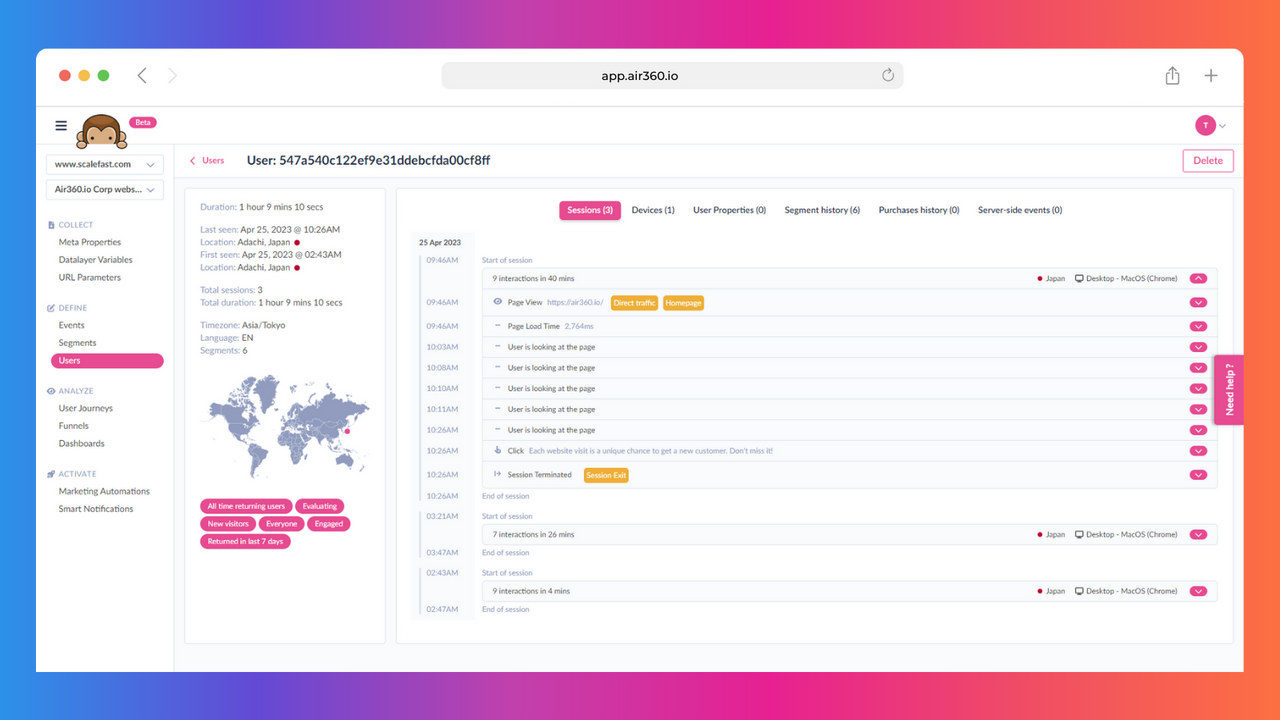Image resolution: width=1280 pixels, height=720 pixels.
Task: Expand the 10:10AM user looking row
Action: [1198, 389]
